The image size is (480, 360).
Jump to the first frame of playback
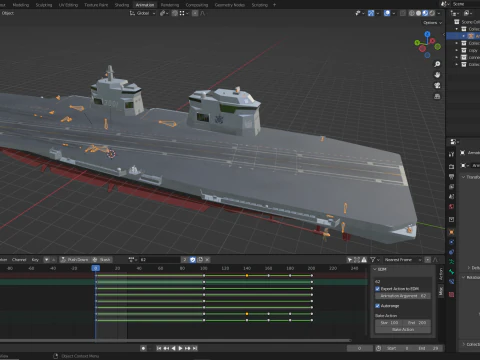coord(159,348)
